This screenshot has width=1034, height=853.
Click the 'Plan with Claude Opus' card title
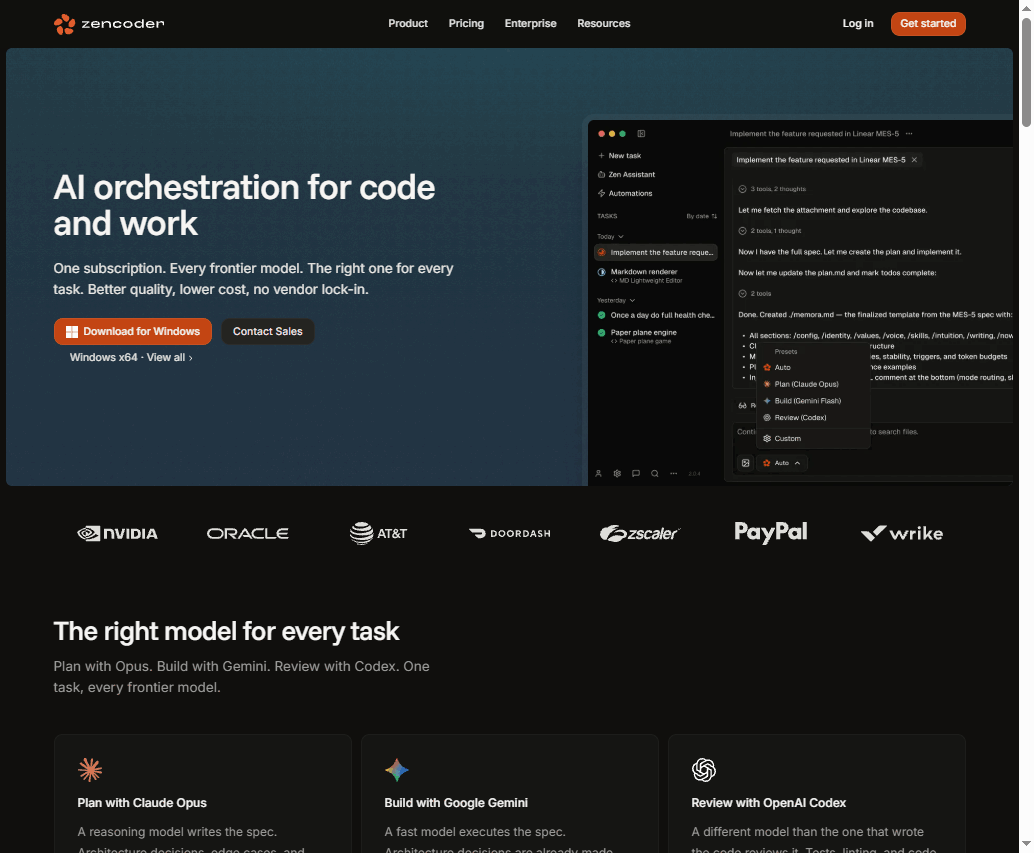142,803
